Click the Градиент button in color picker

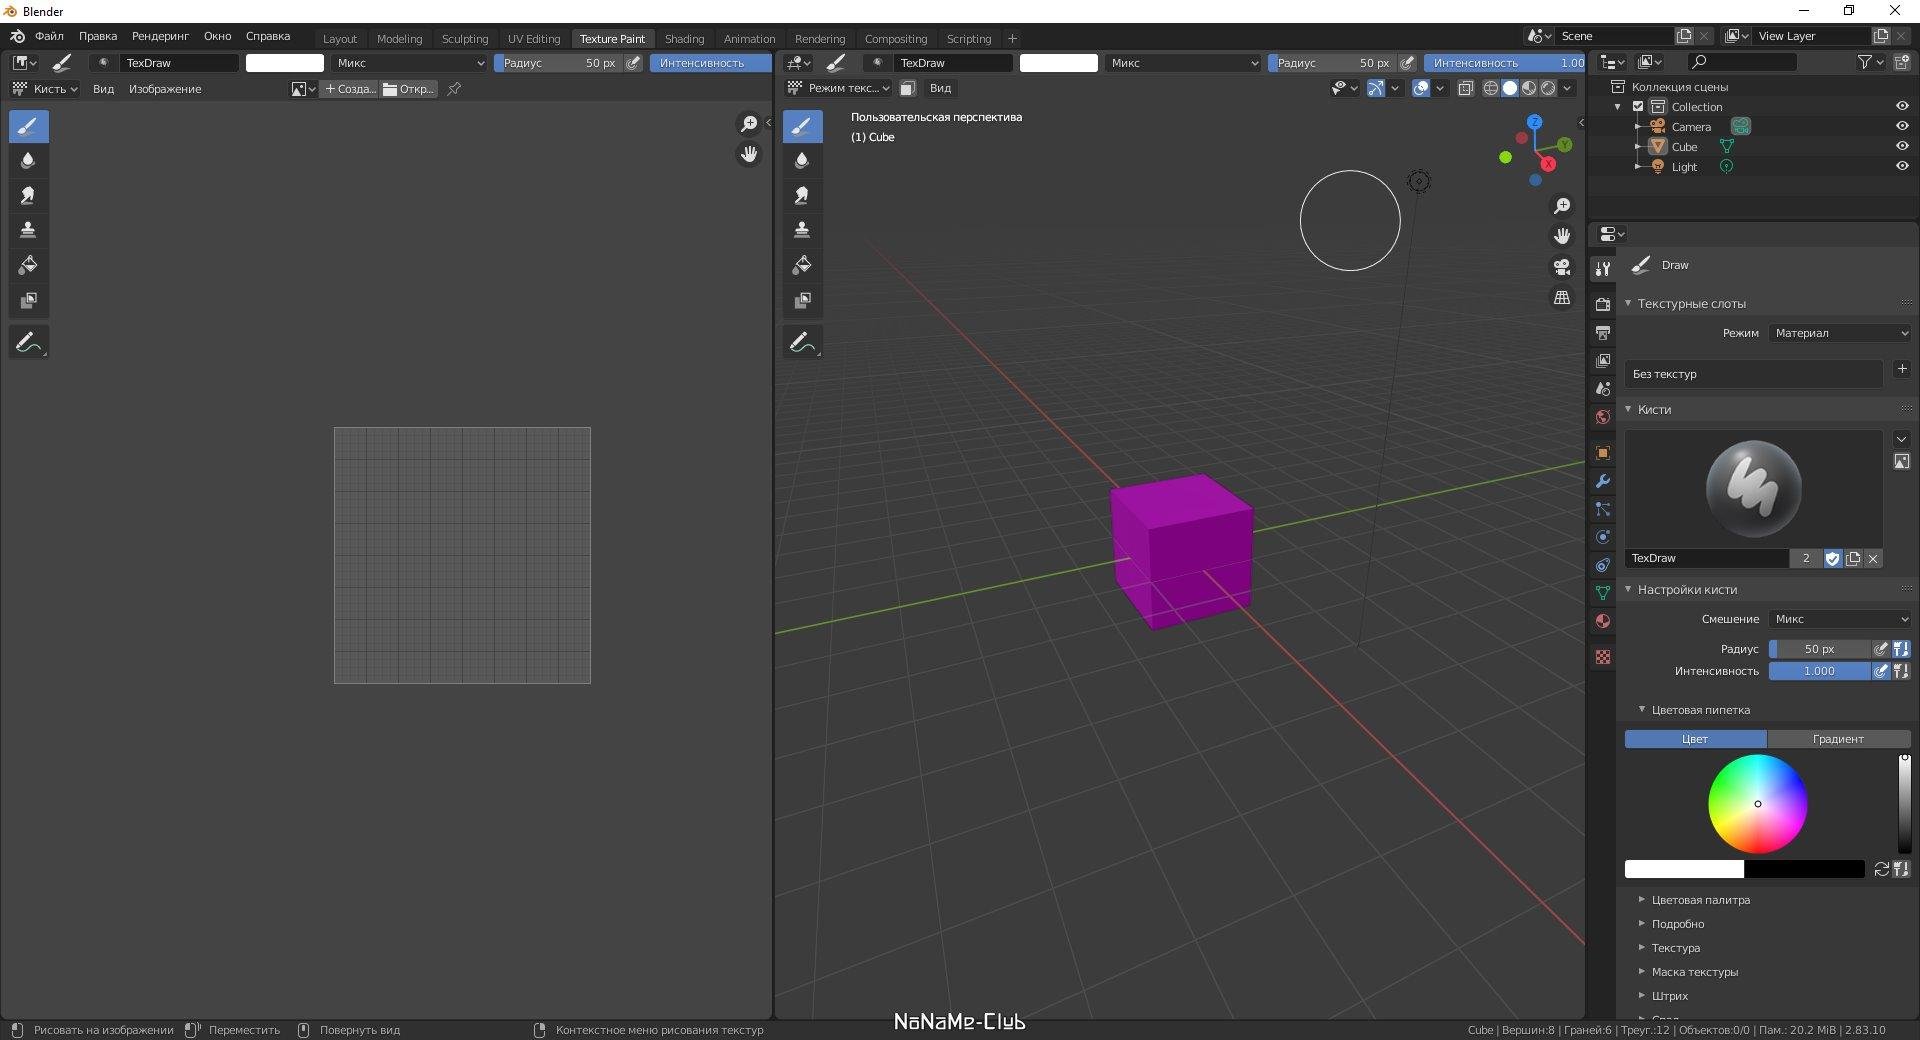(x=1838, y=739)
